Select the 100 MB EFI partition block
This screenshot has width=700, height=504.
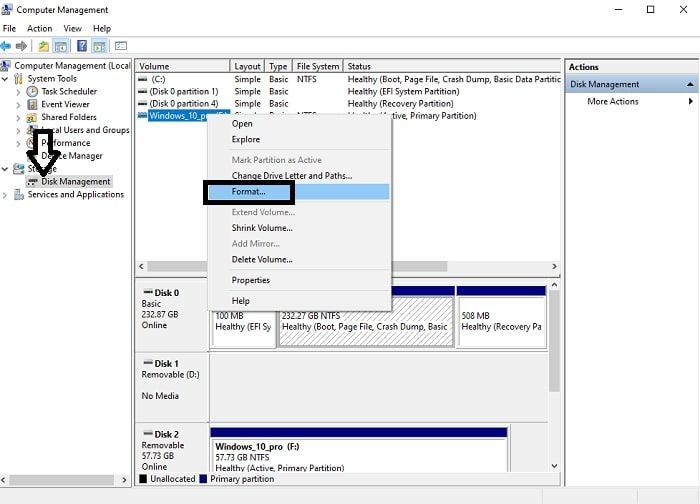tap(243, 330)
